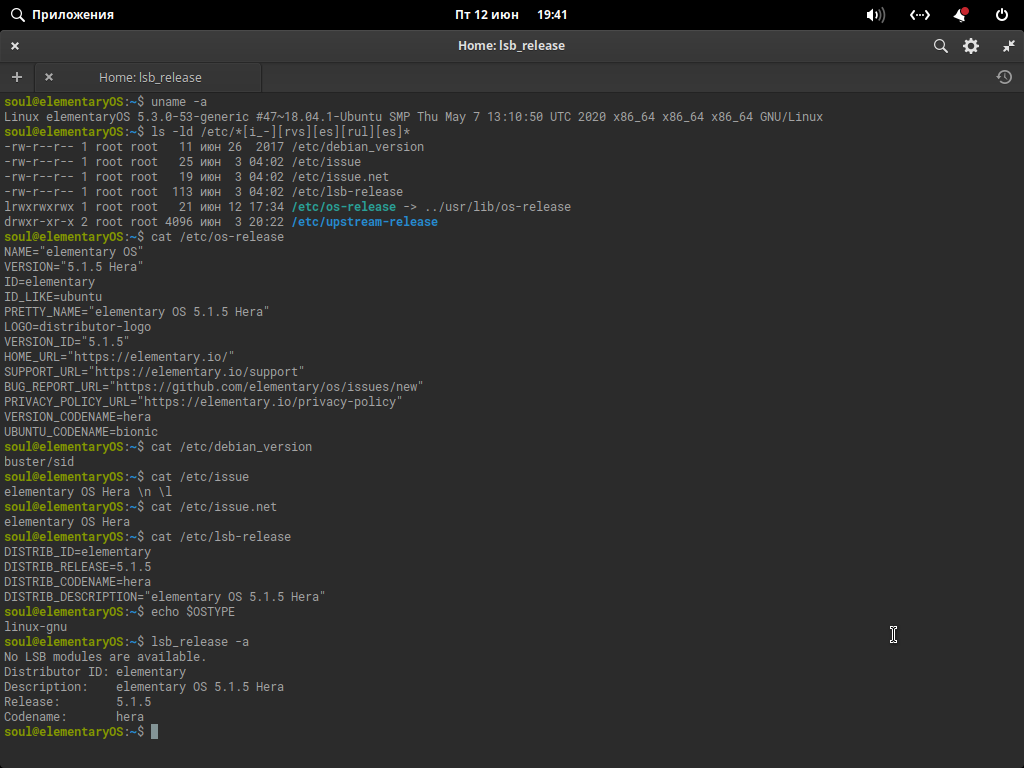
Task: Click the 'buster/sid' output line
Action: (x=39, y=462)
